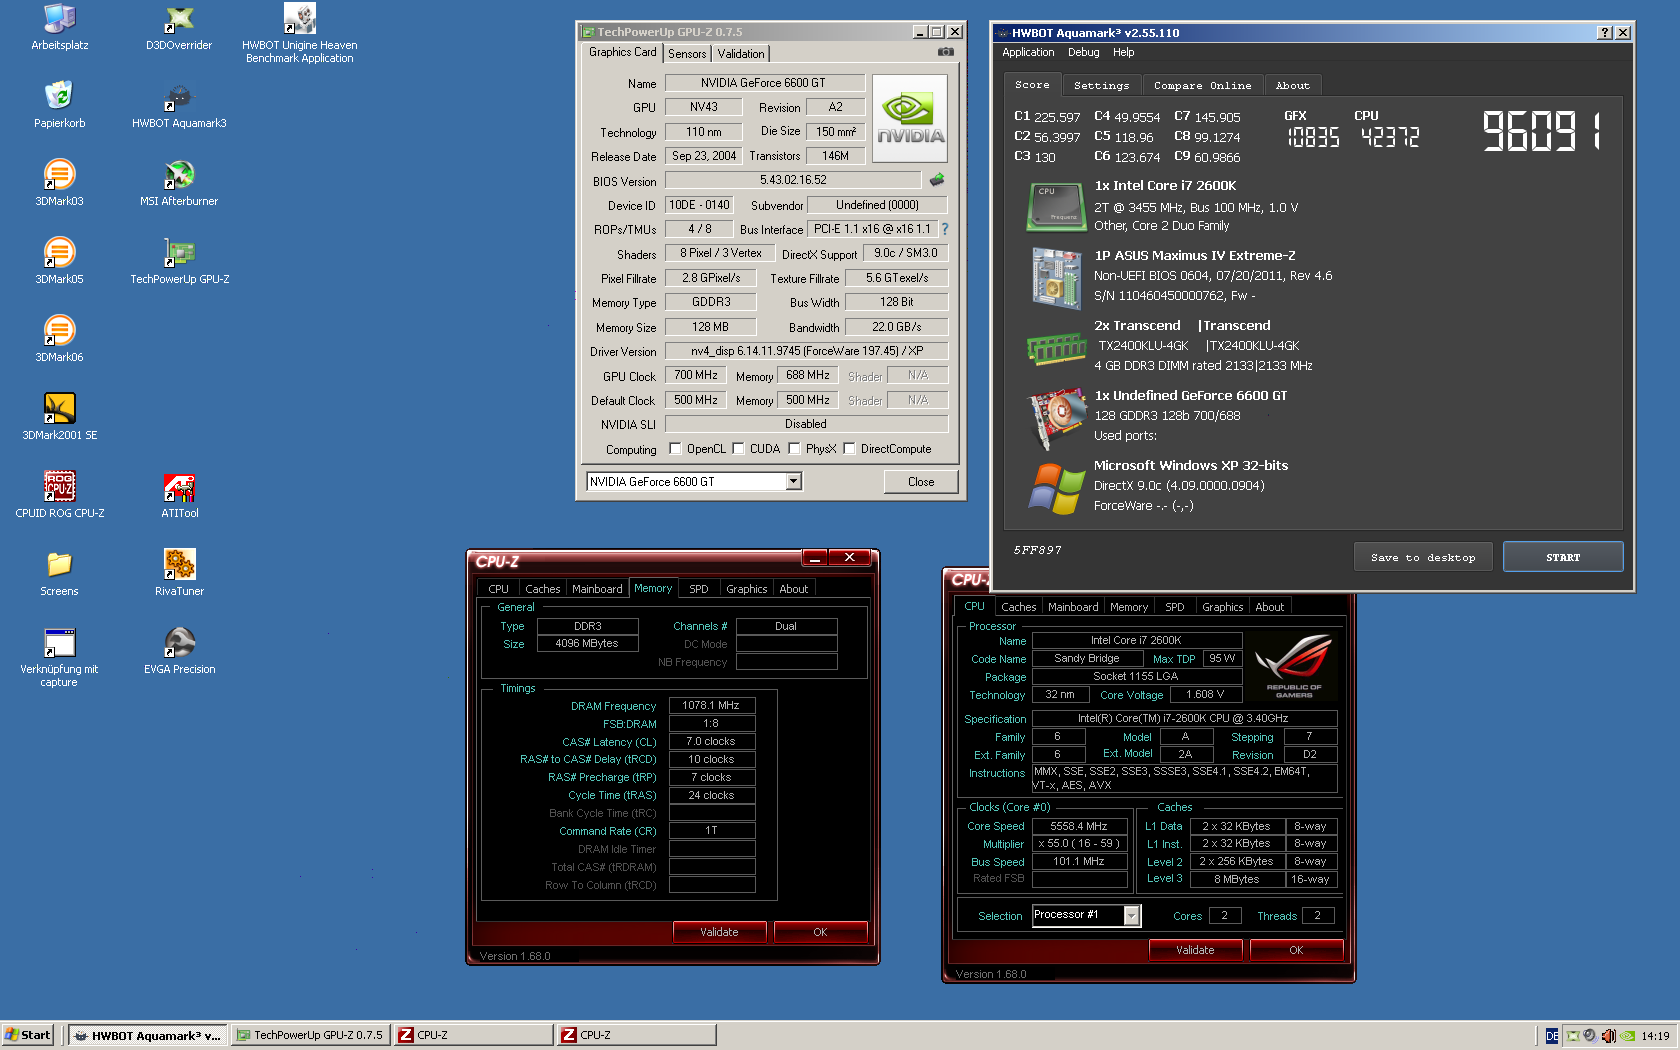This screenshot has height=1050, width=1680.
Task: Expand the Processor #1 selection dropdown
Action: point(1132,916)
